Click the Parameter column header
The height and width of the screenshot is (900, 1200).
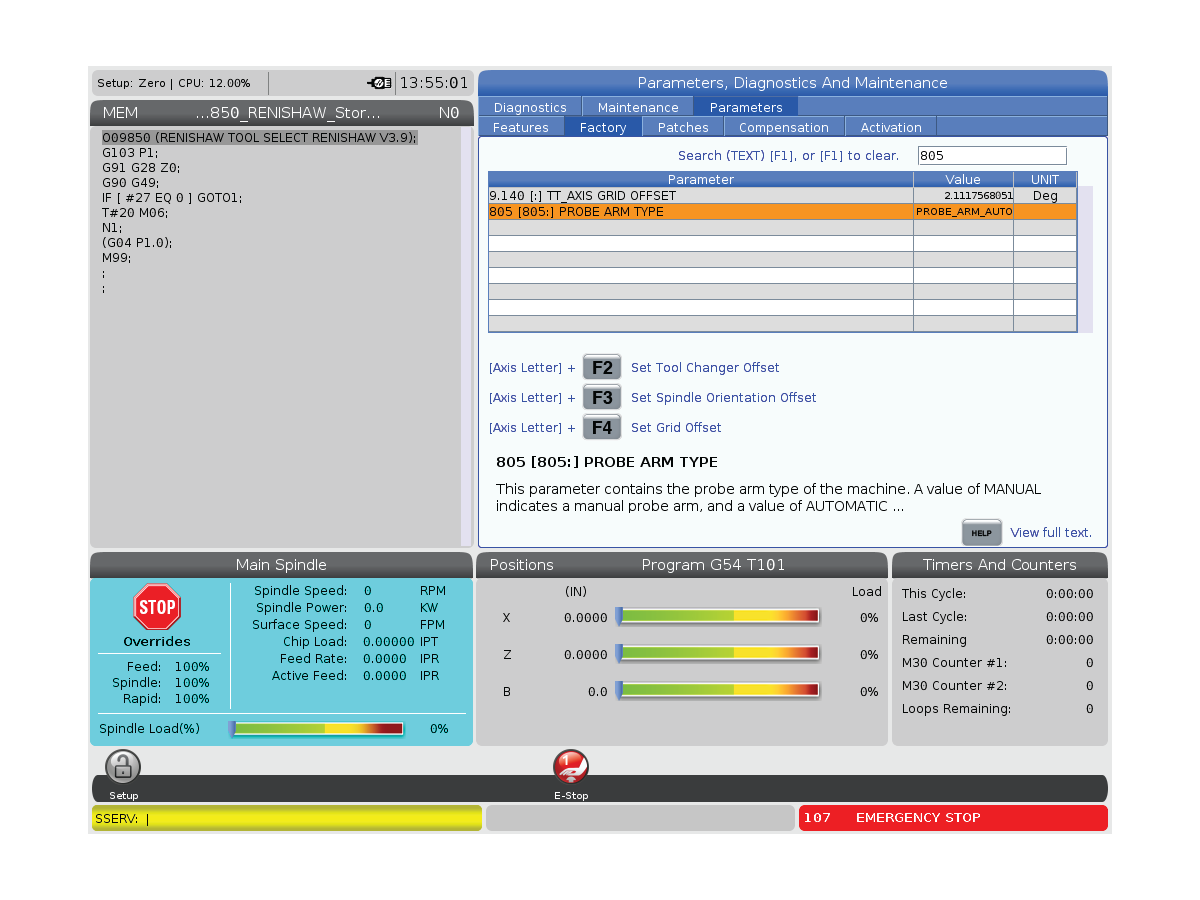[x=701, y=180]
